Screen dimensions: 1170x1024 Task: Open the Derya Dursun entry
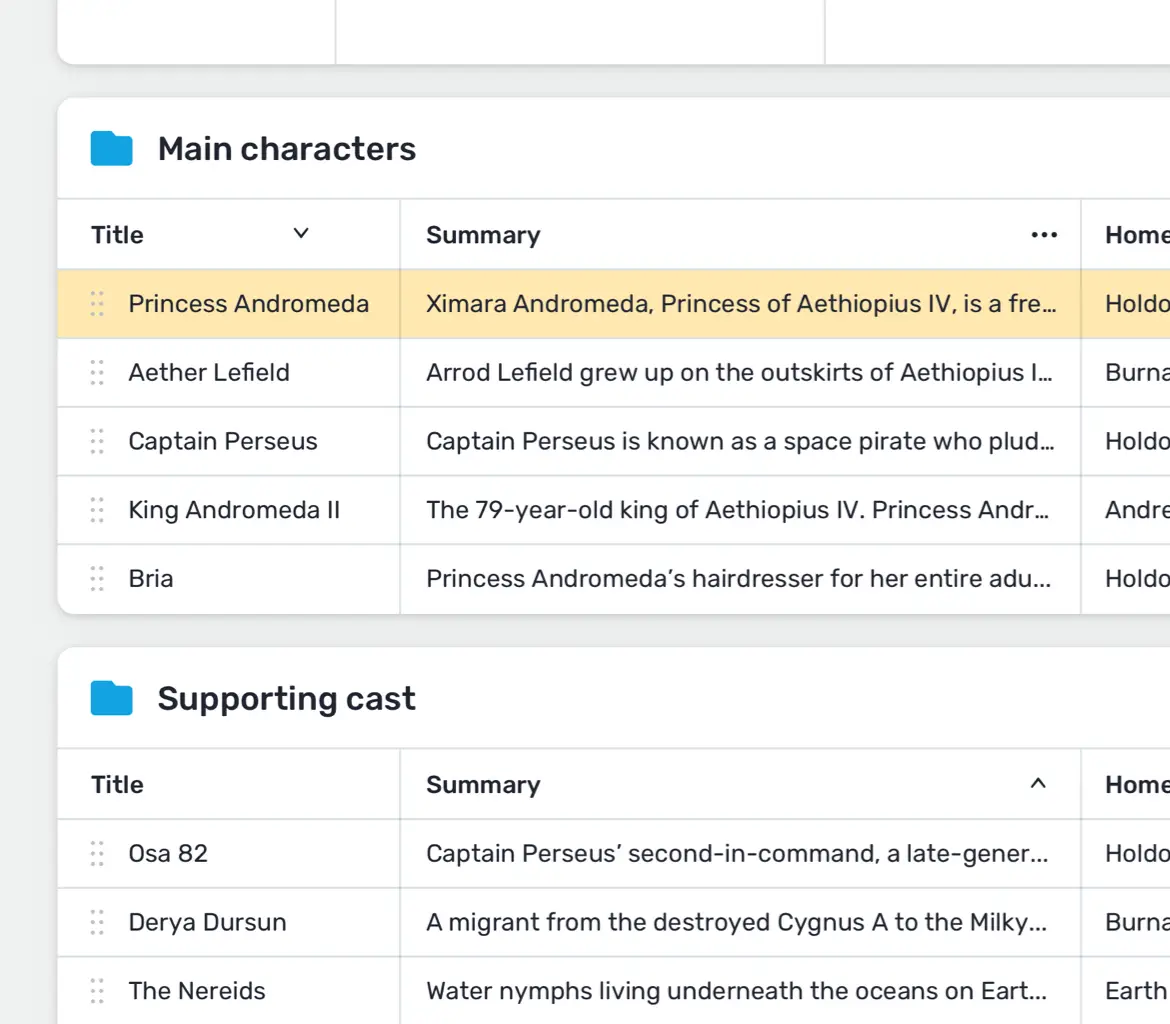tap(207, 922)
